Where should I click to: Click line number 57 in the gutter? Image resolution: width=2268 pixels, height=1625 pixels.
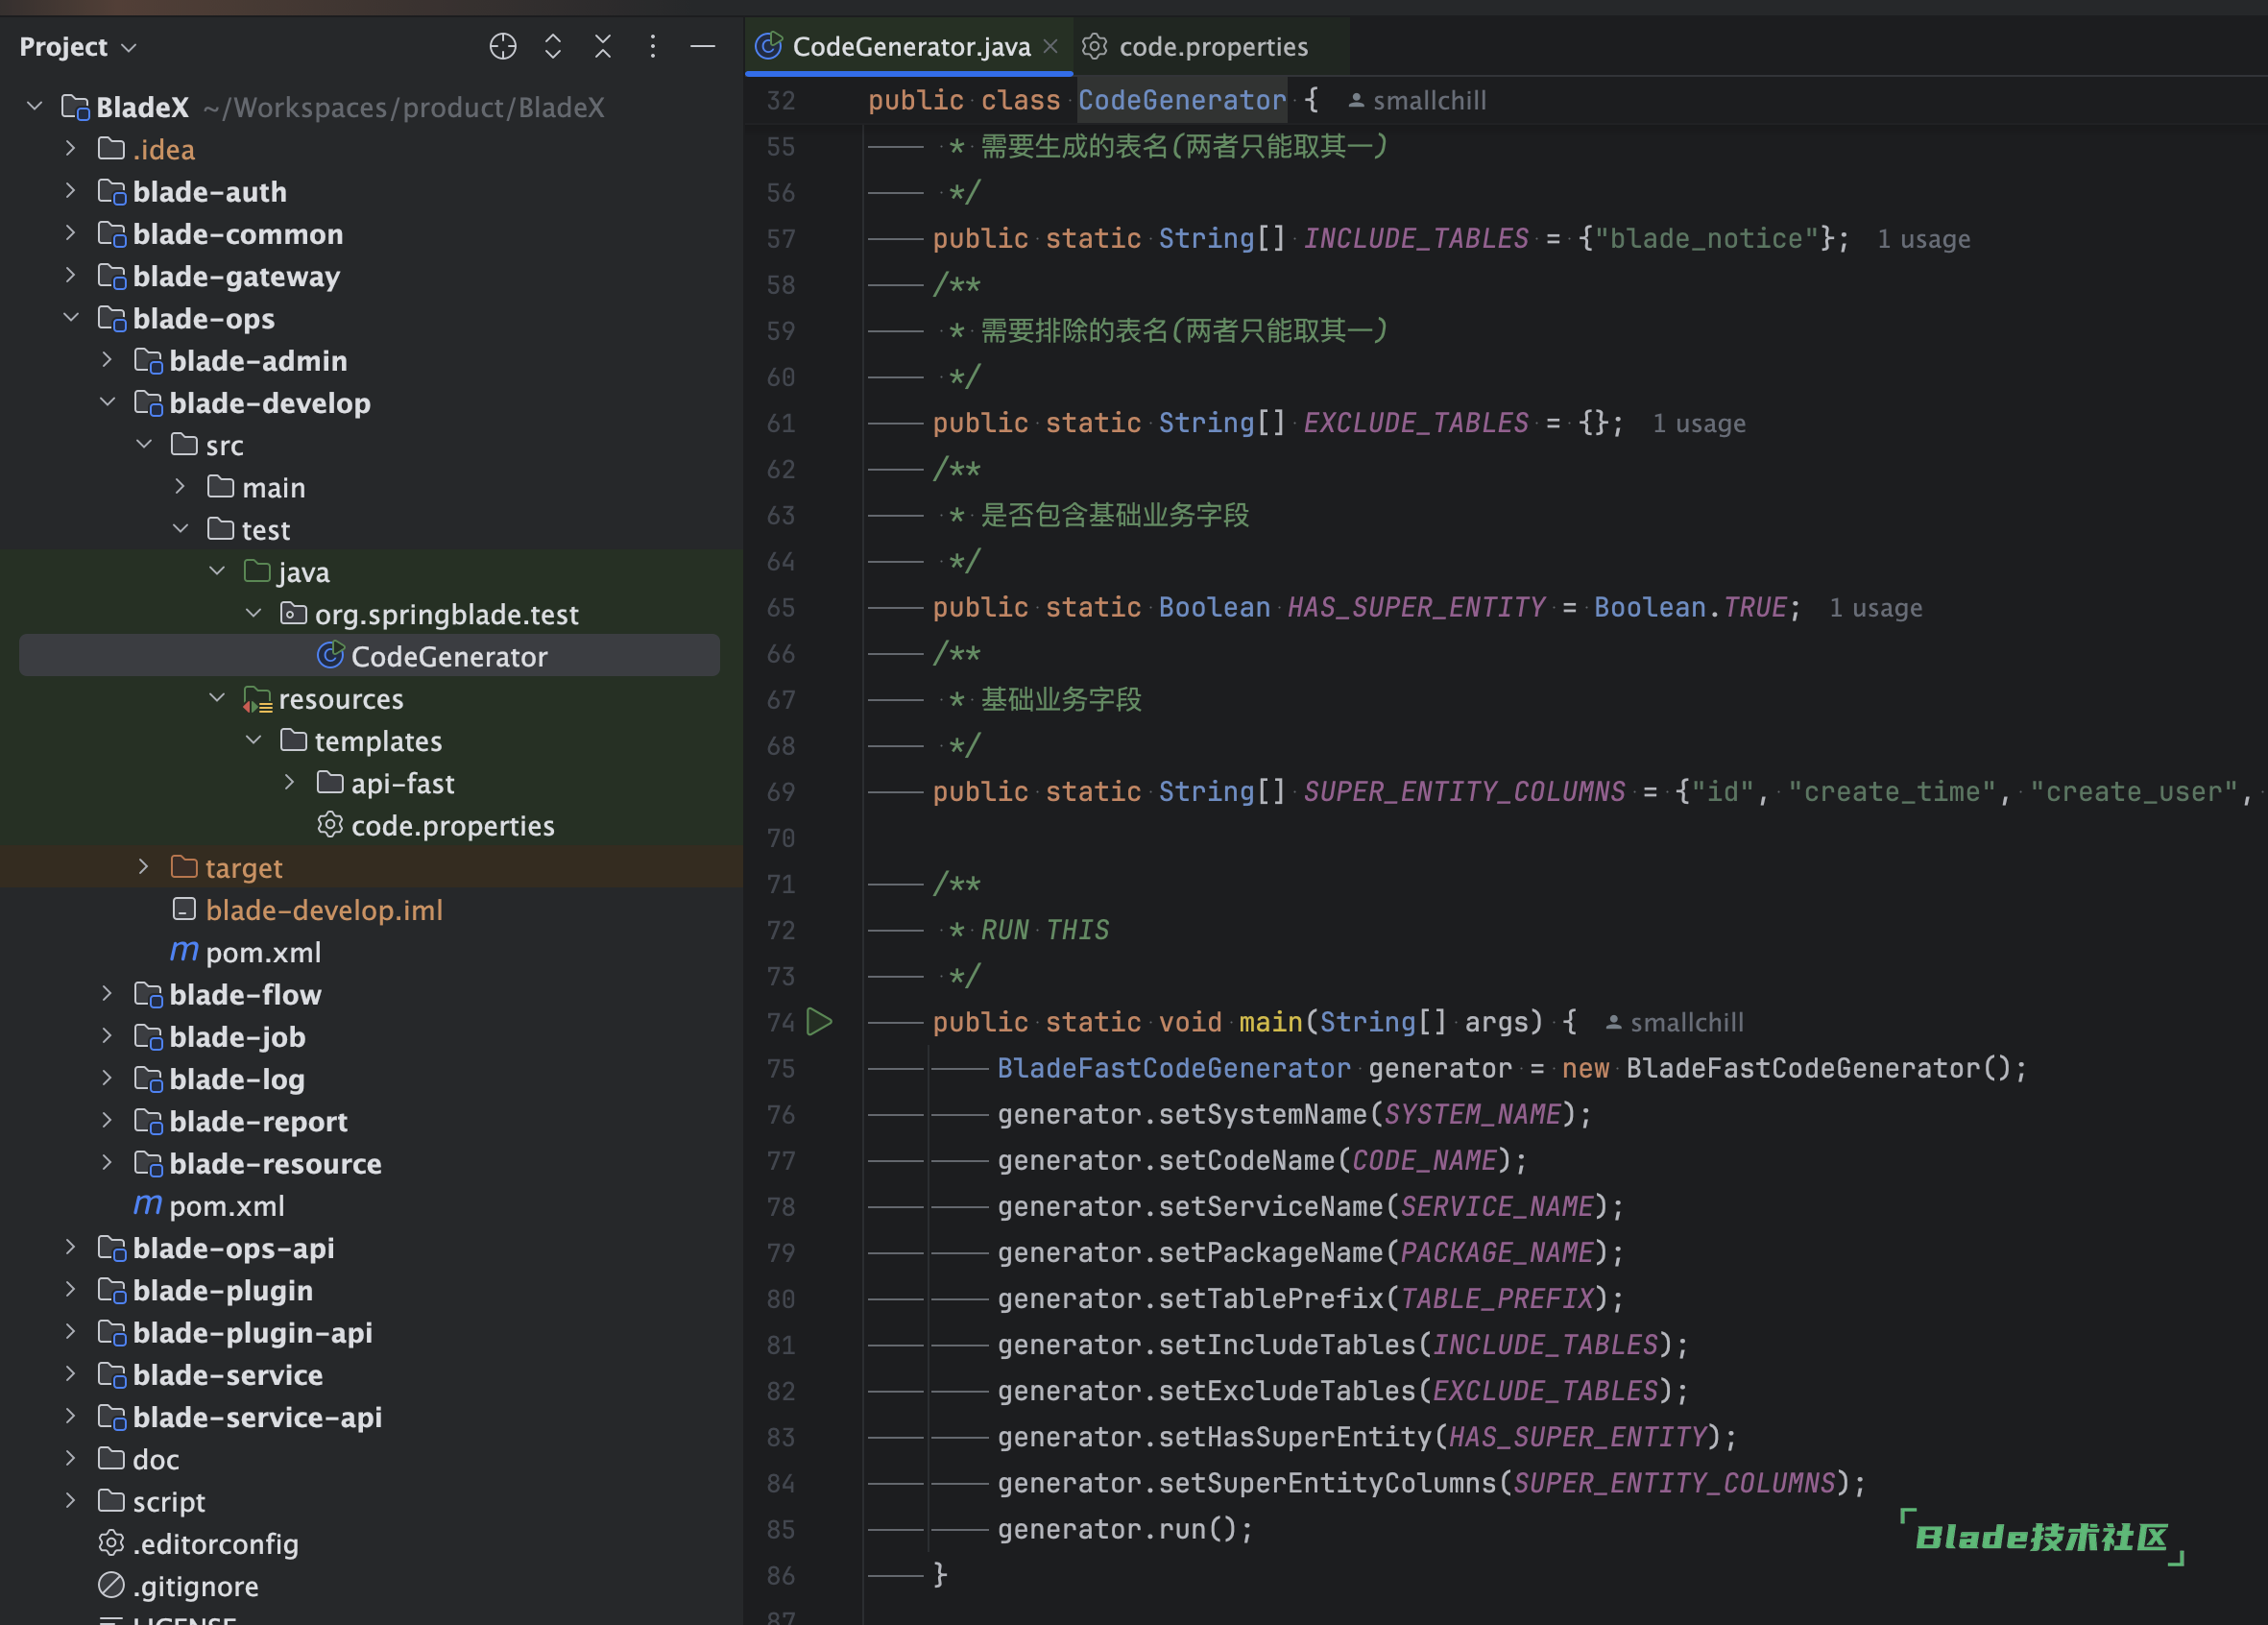coord(780,239)
